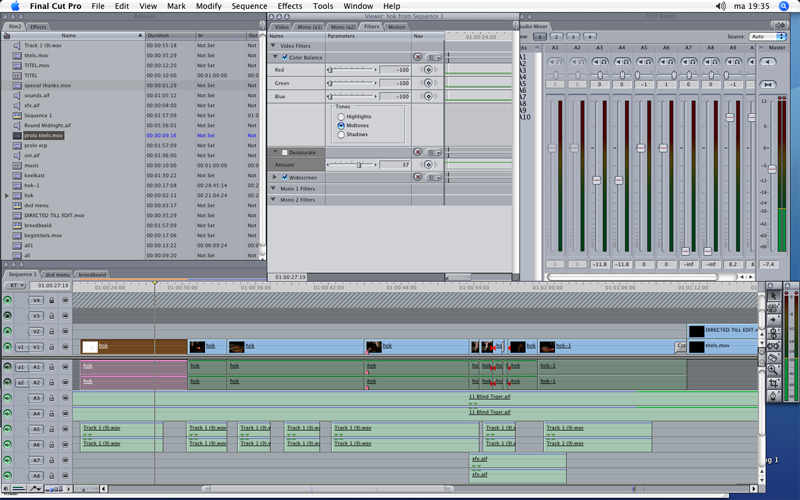This screenshot has width=800, height=500.
Task: Open the Color Balance filter options dropdown
Action: pos(434,57)
